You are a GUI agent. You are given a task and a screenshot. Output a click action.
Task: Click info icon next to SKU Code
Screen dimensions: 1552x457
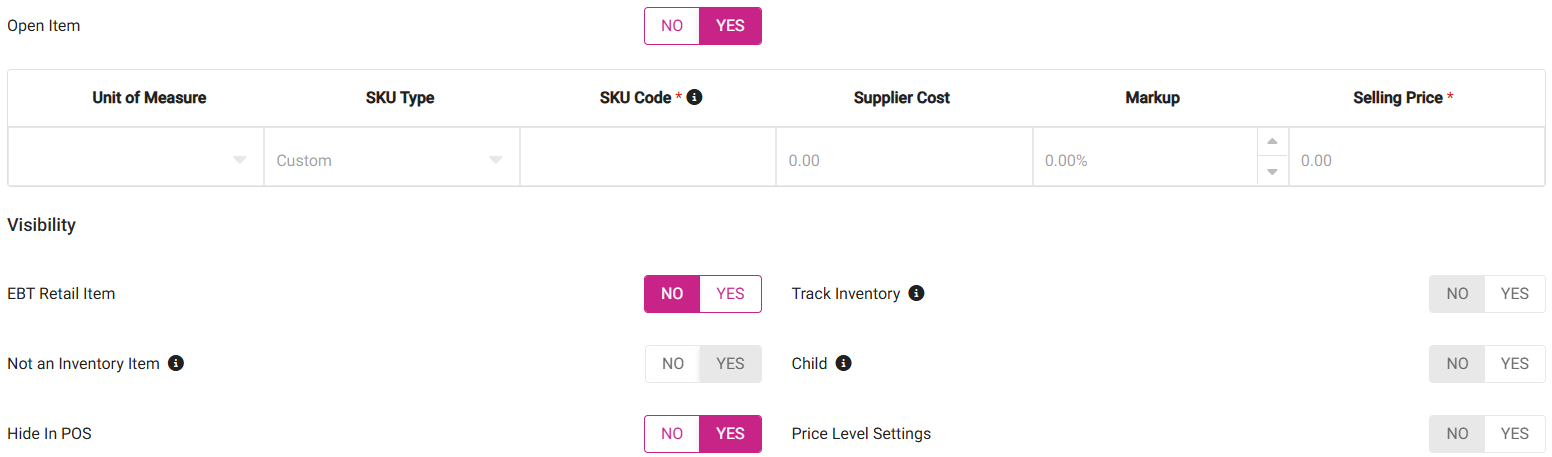pyautogui.click(x=695, y=98)
